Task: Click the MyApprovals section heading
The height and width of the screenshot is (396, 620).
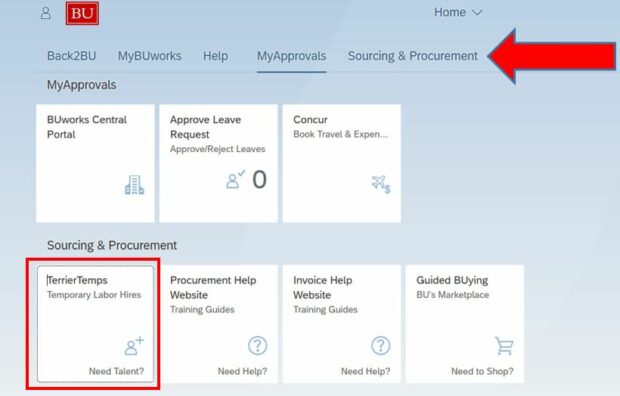Action: pos(81,85)
